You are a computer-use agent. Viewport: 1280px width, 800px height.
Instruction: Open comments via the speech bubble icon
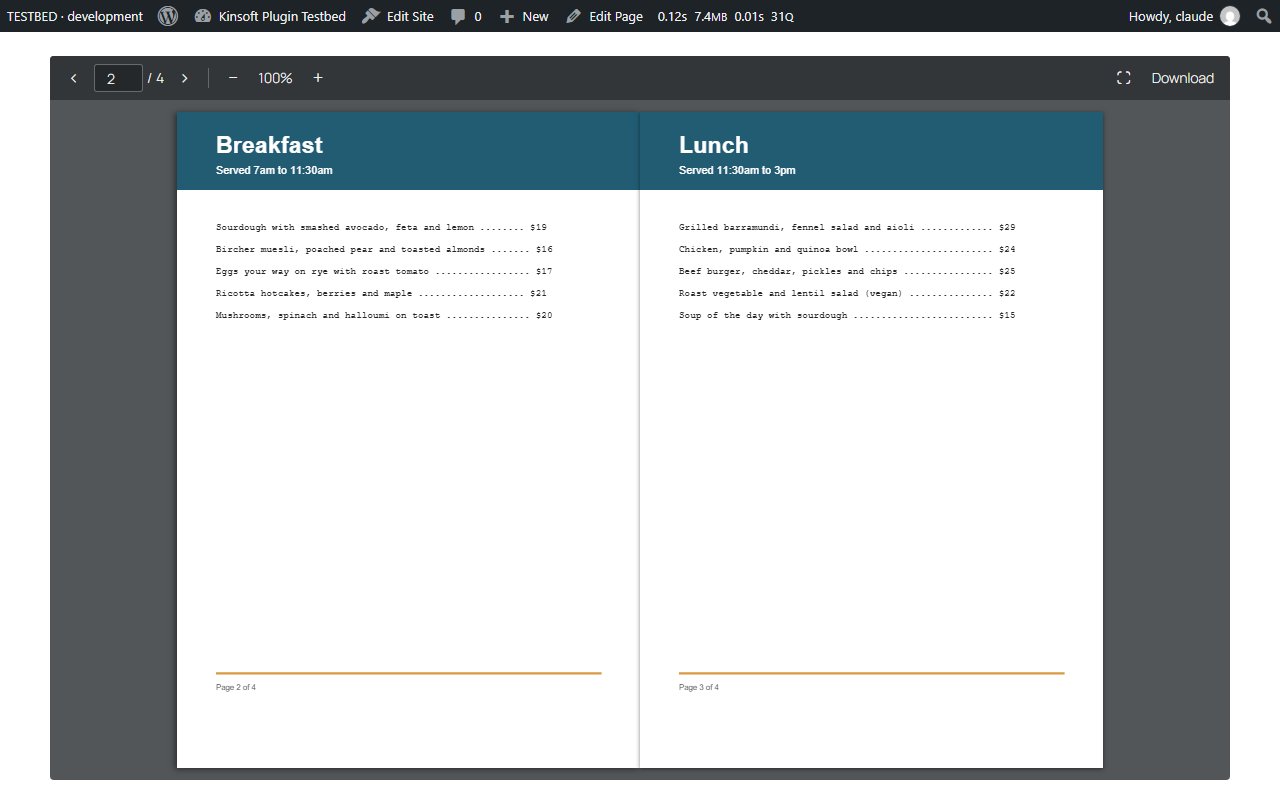click(x=458, y=17)
